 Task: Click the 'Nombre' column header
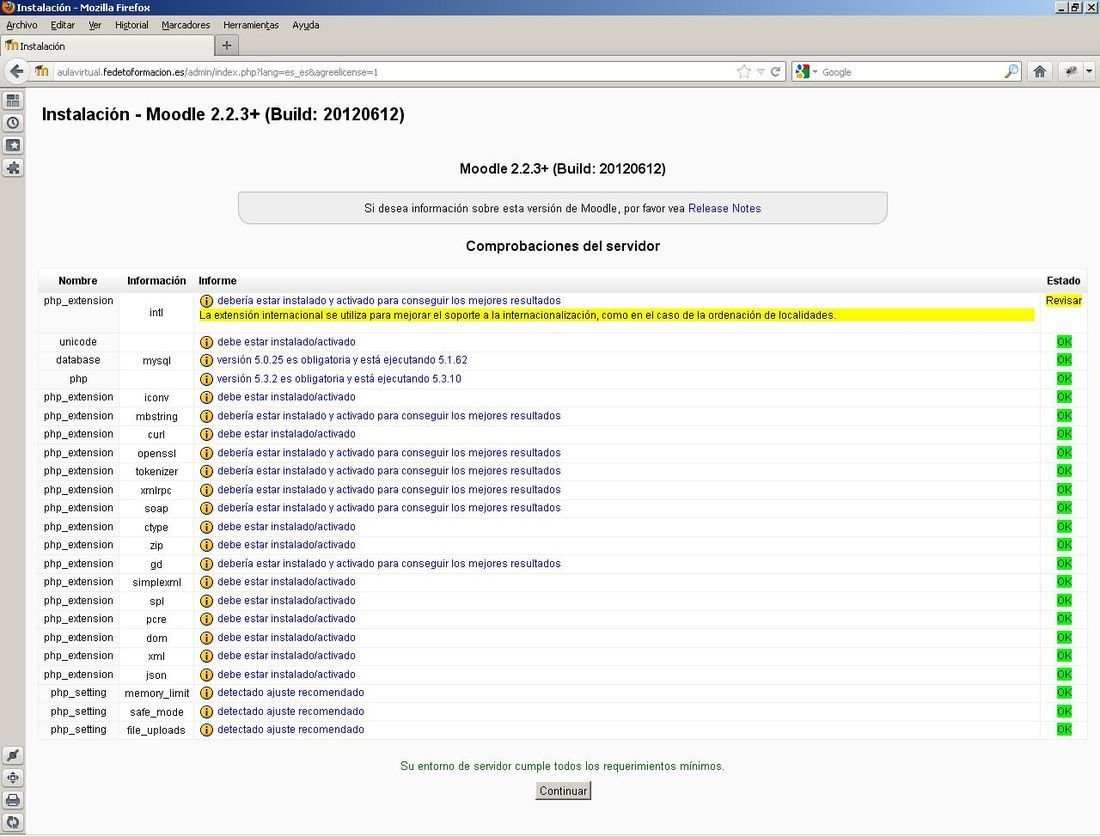pyautogui.click(x=78, y=281)
